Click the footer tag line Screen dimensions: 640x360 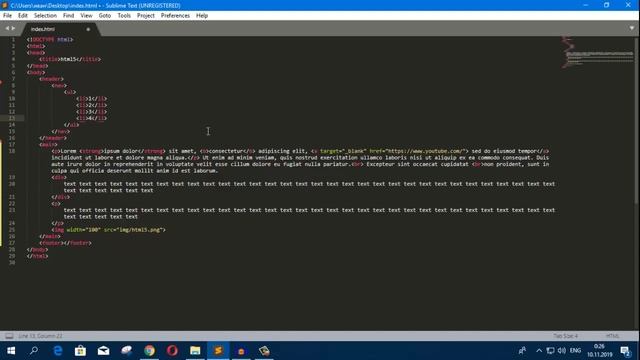click(x=65, y=243)
